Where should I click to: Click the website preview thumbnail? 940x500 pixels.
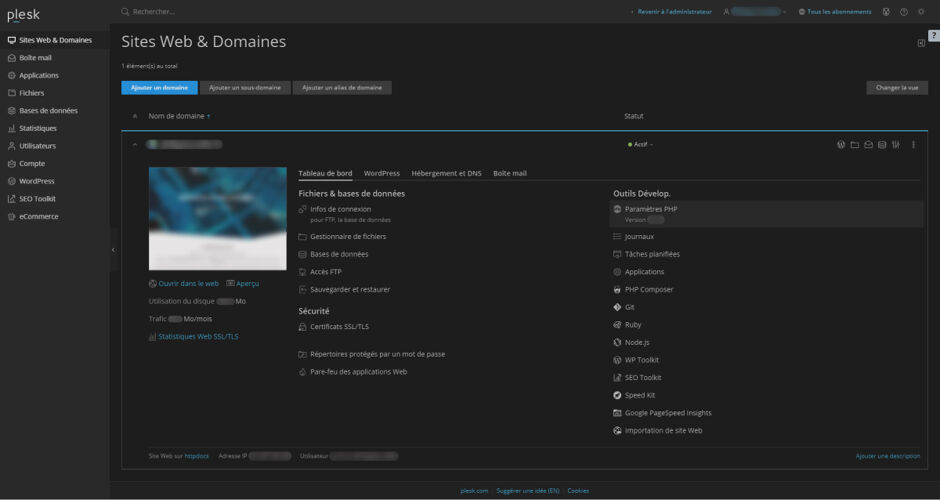[204, 218]
